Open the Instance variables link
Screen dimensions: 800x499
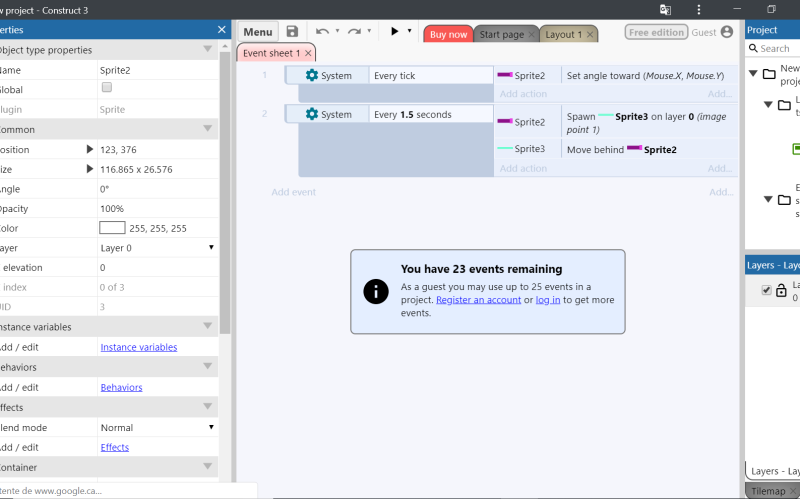pos(139,347)
